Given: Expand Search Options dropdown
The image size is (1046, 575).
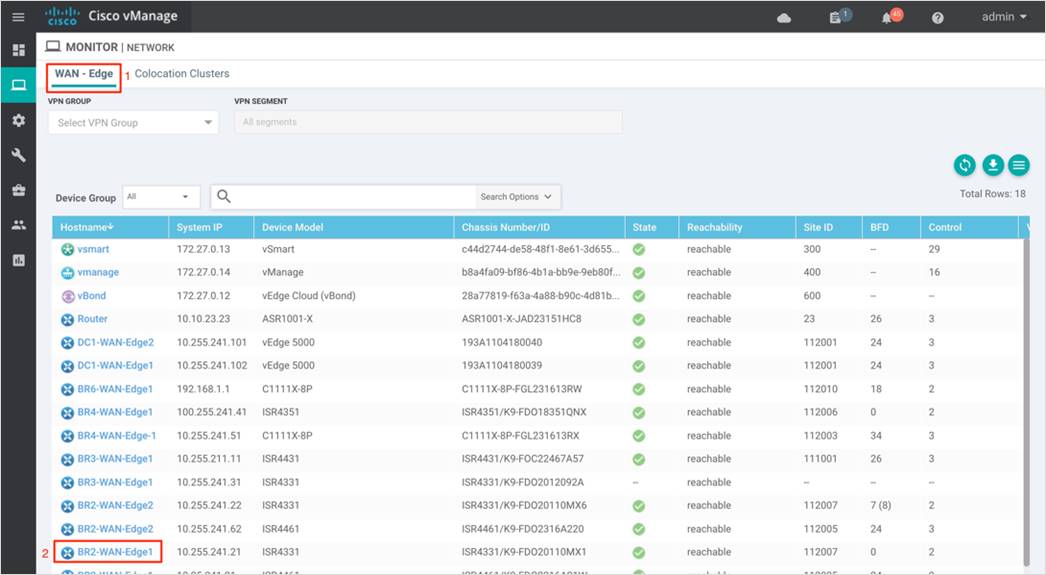Looking at the screenshot, I should click(516, 197).
